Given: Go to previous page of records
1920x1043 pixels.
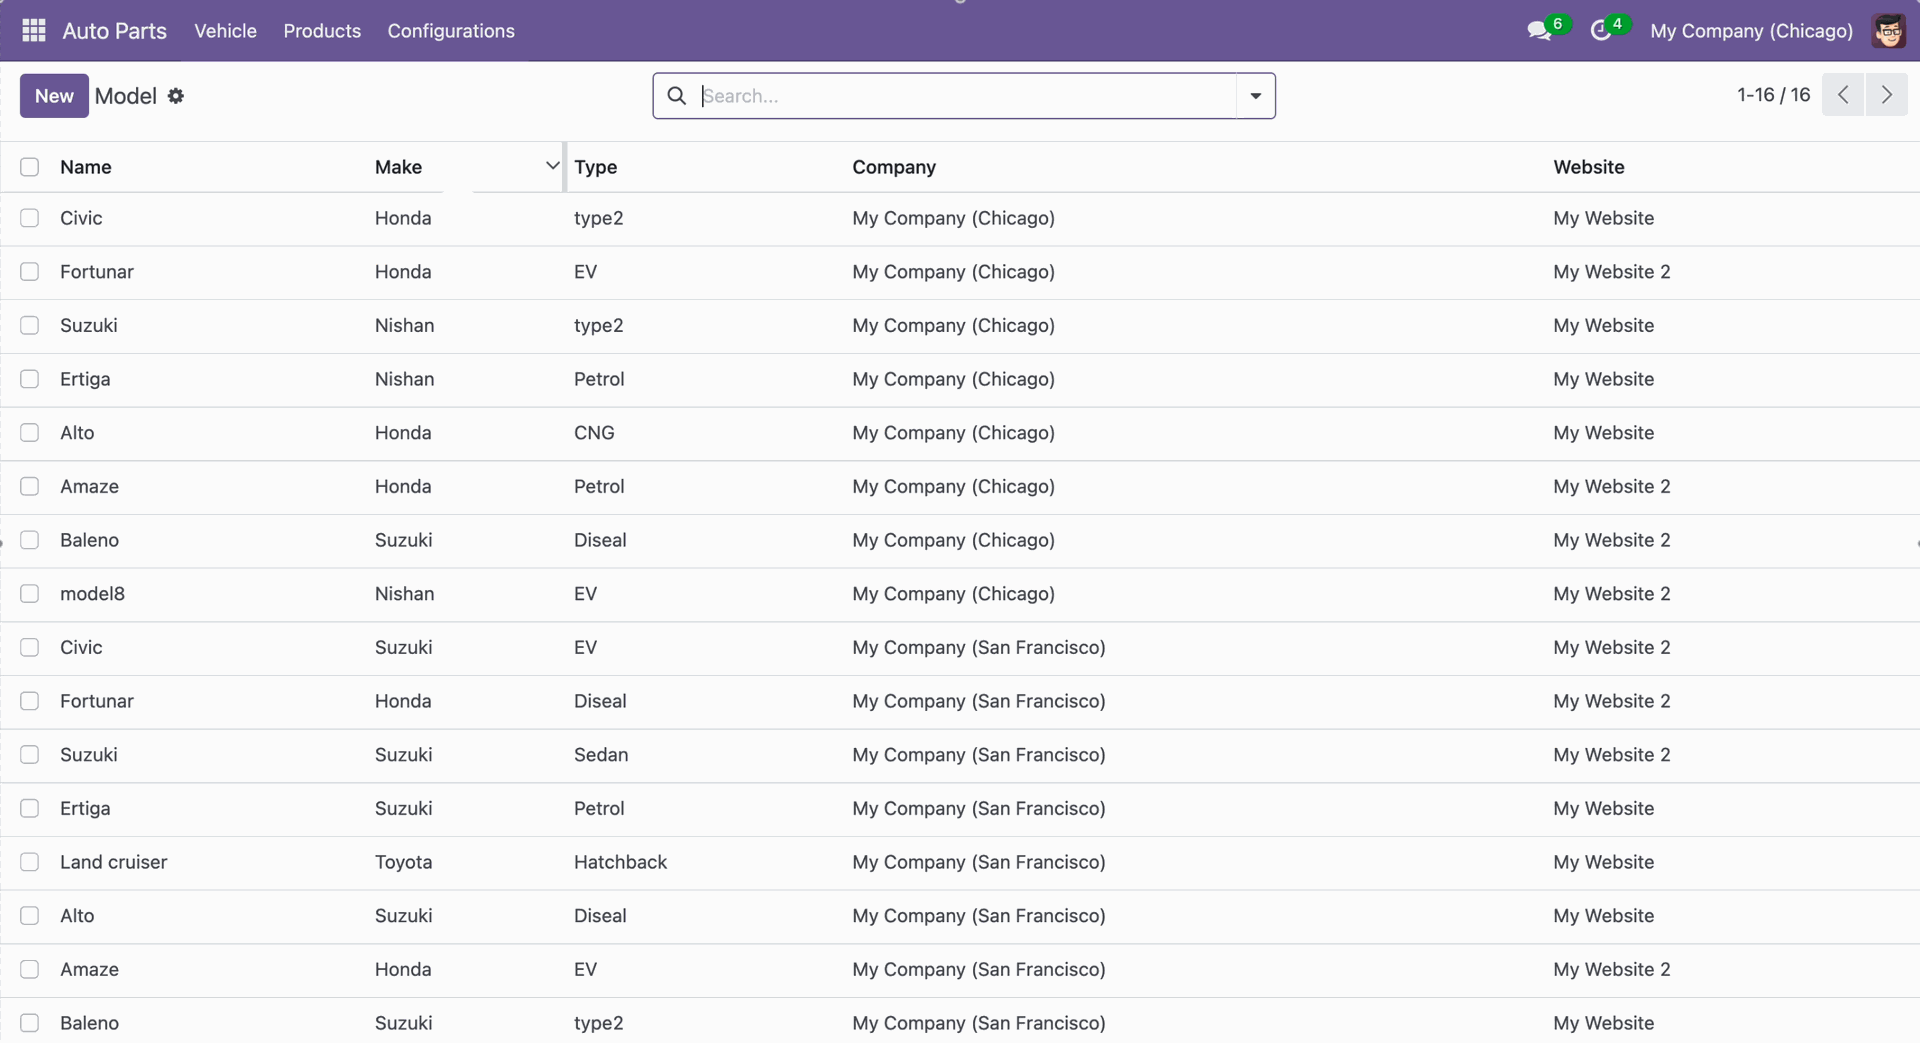Looking at the screenshot, I should [1842, 95].
